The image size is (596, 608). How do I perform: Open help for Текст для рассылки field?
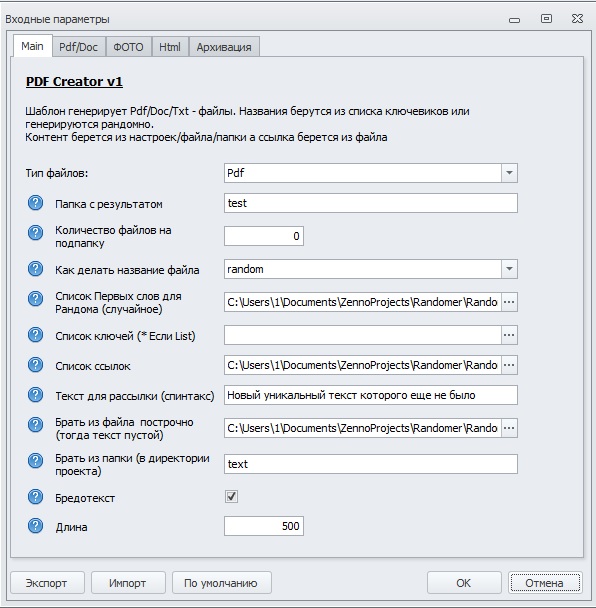tap(35, 395)
